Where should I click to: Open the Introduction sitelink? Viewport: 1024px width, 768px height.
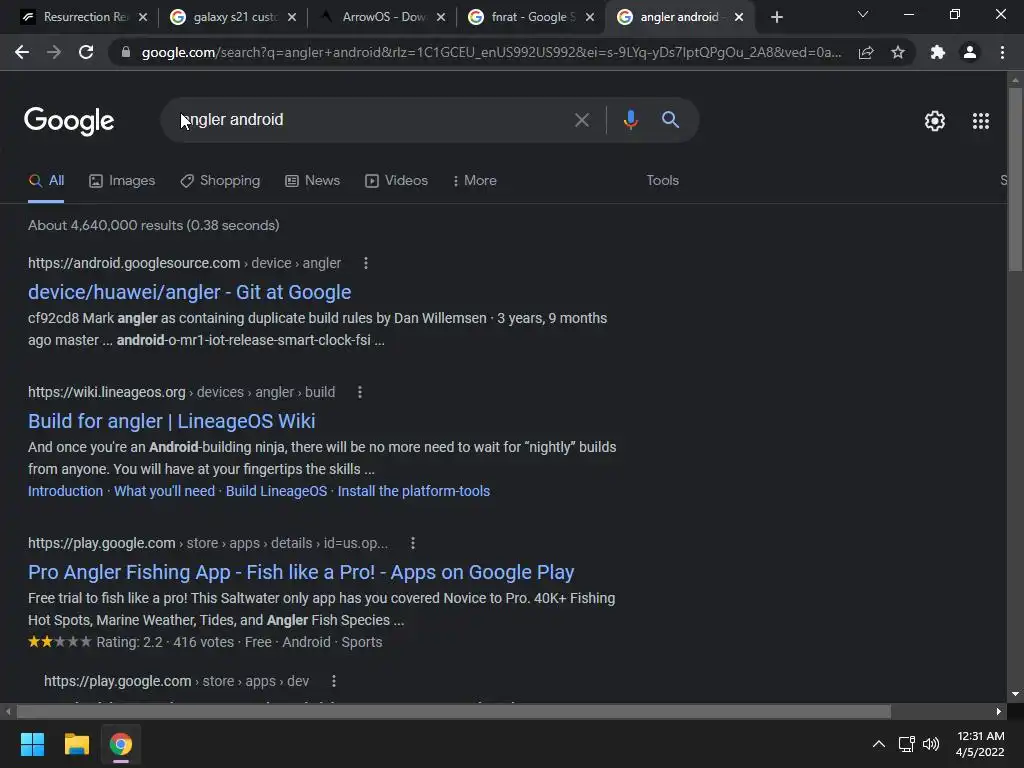[x=65, y=491]
